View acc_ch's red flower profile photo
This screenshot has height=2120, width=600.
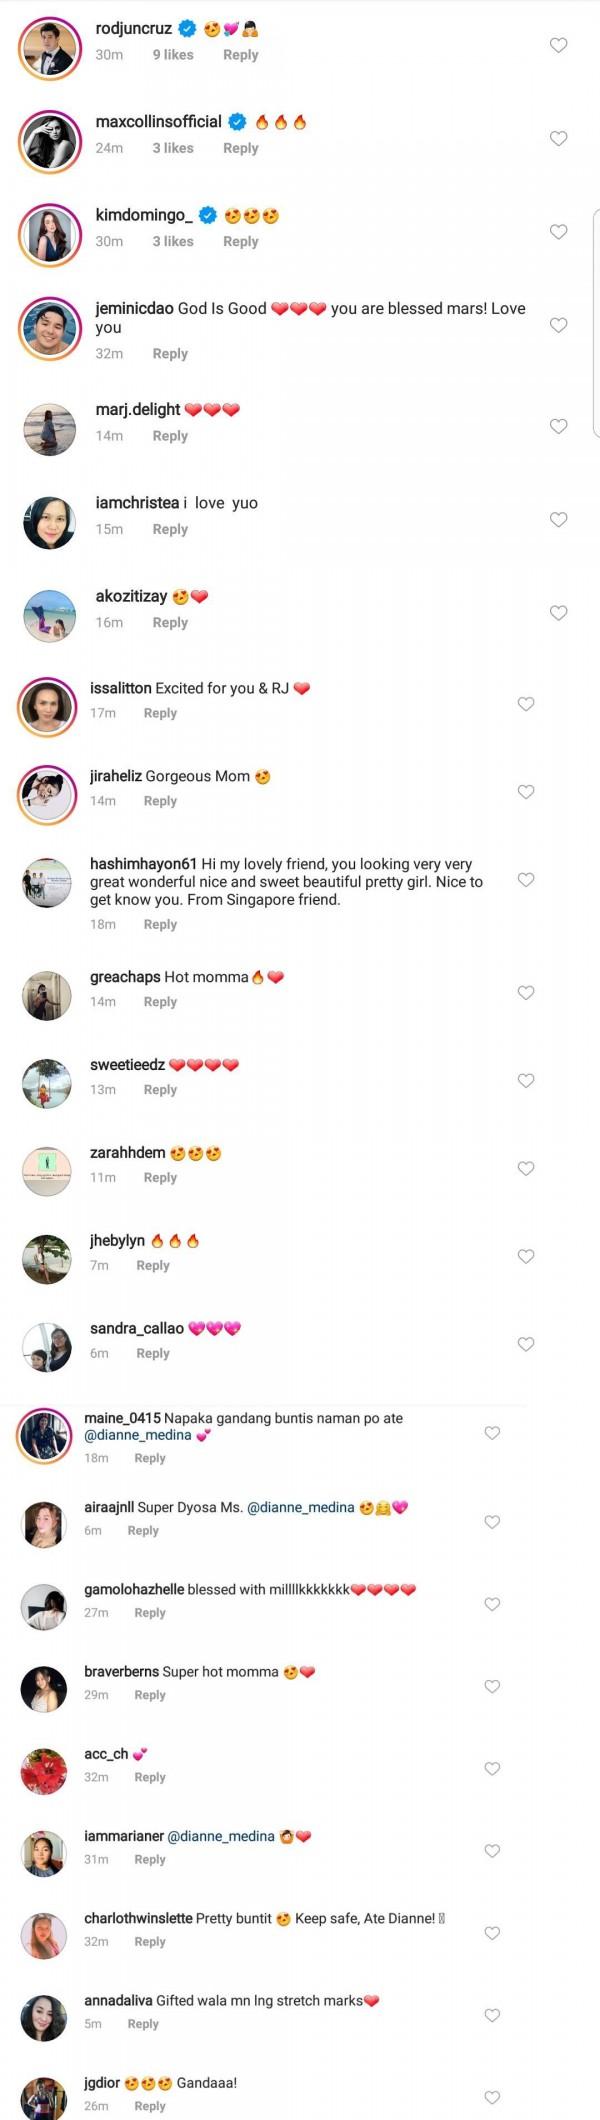[44, 1772]
